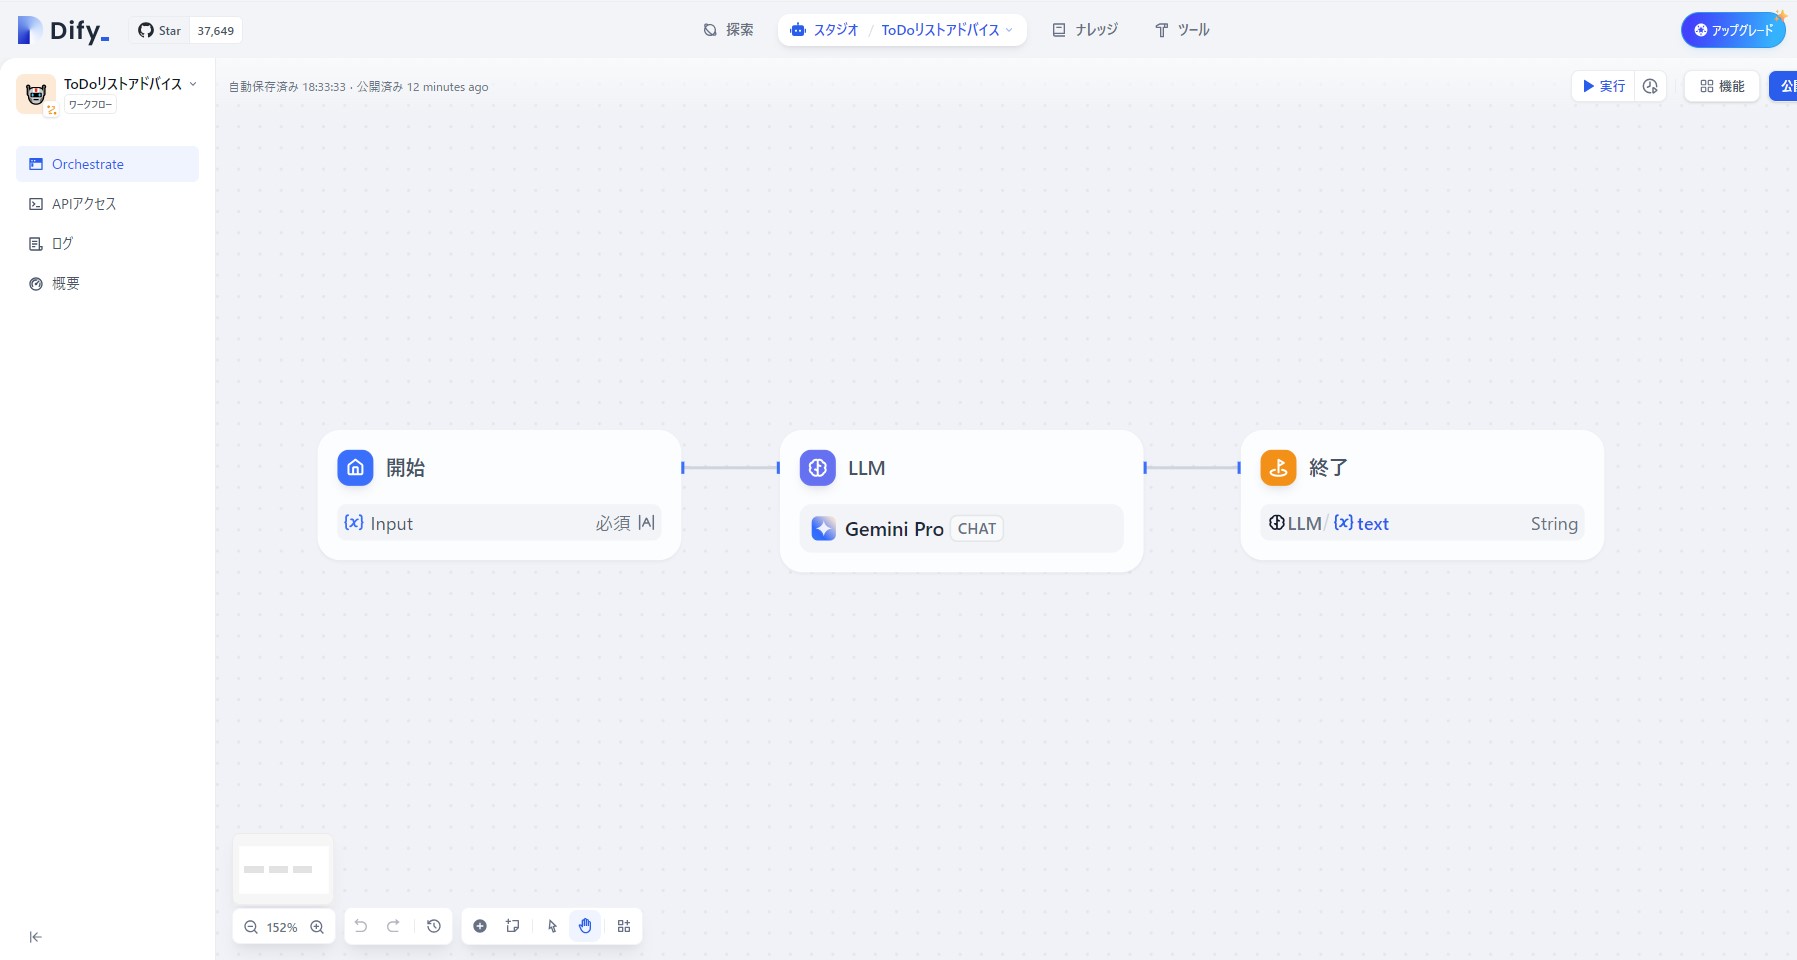
Task: Add a note with sticky-note icon
Action: tap(513, 926)
